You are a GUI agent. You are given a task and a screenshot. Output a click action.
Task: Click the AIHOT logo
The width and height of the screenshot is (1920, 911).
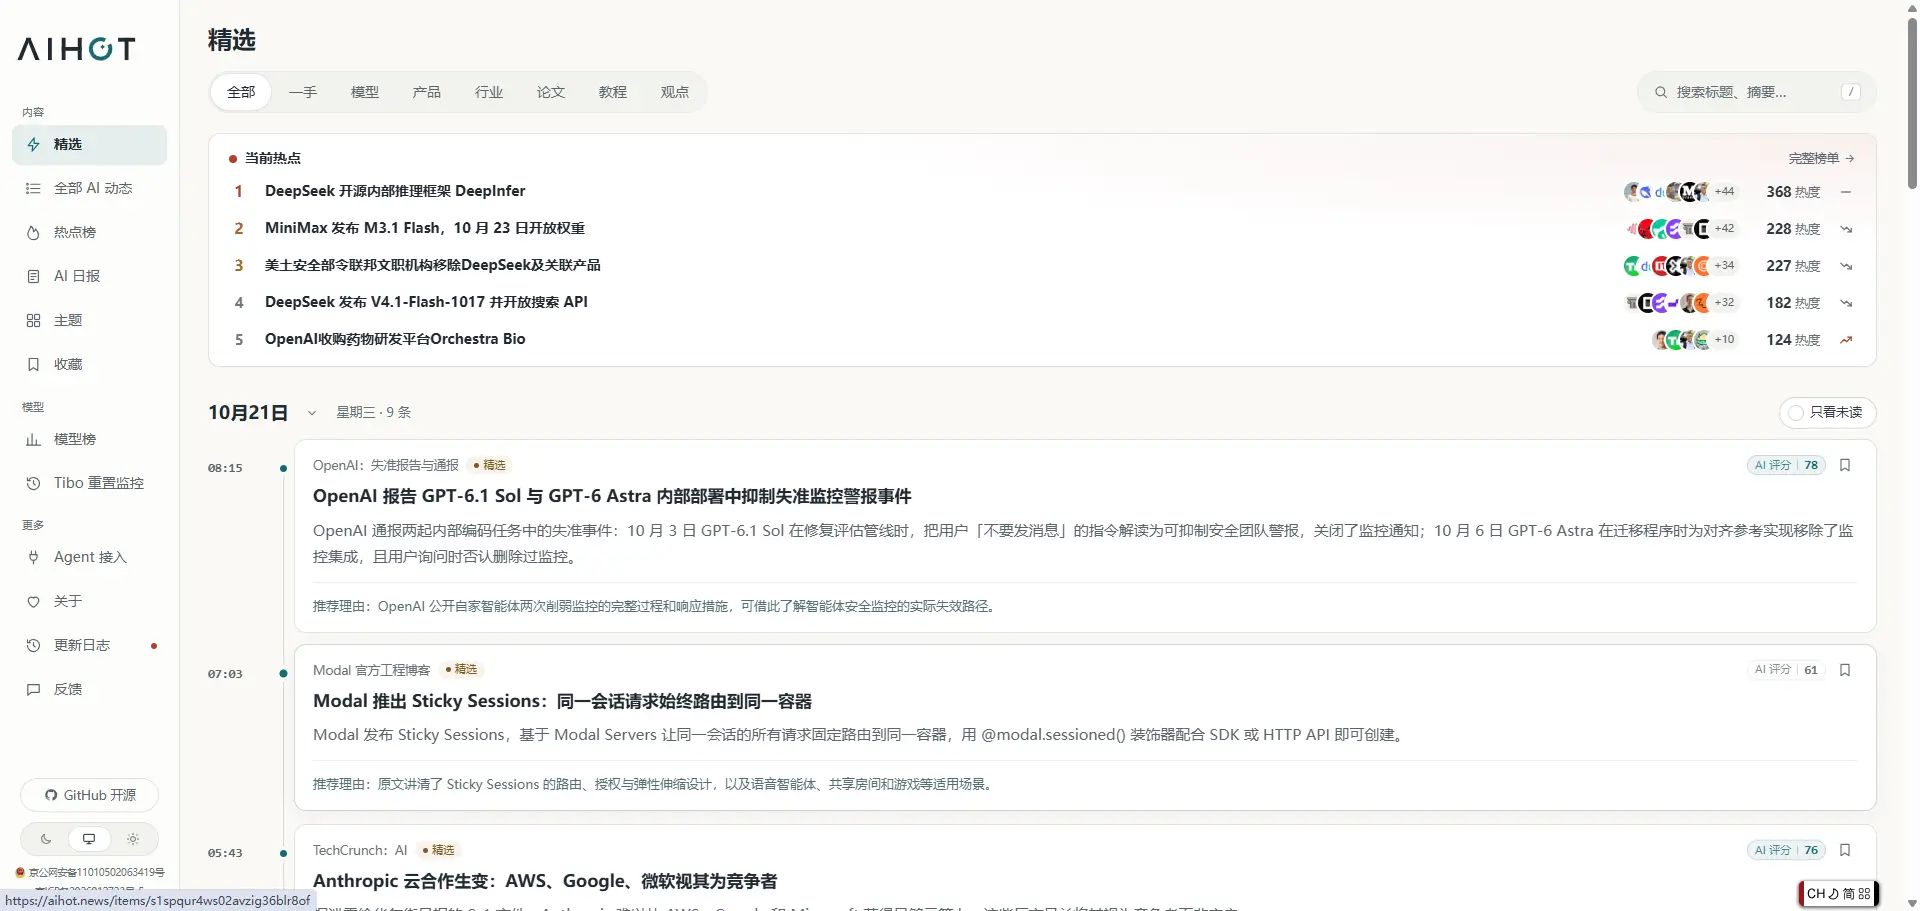[x=76, y=49]
